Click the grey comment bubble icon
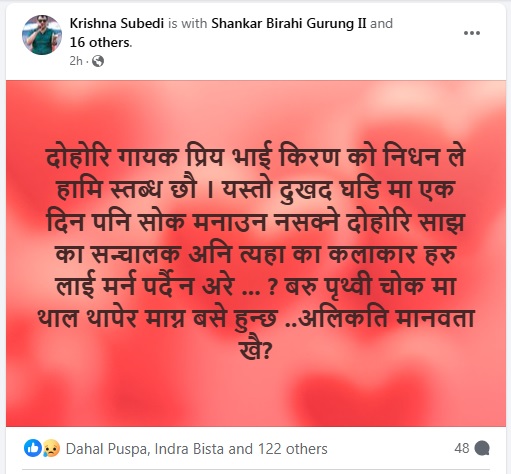511x474 pixels. click(482, 448)
